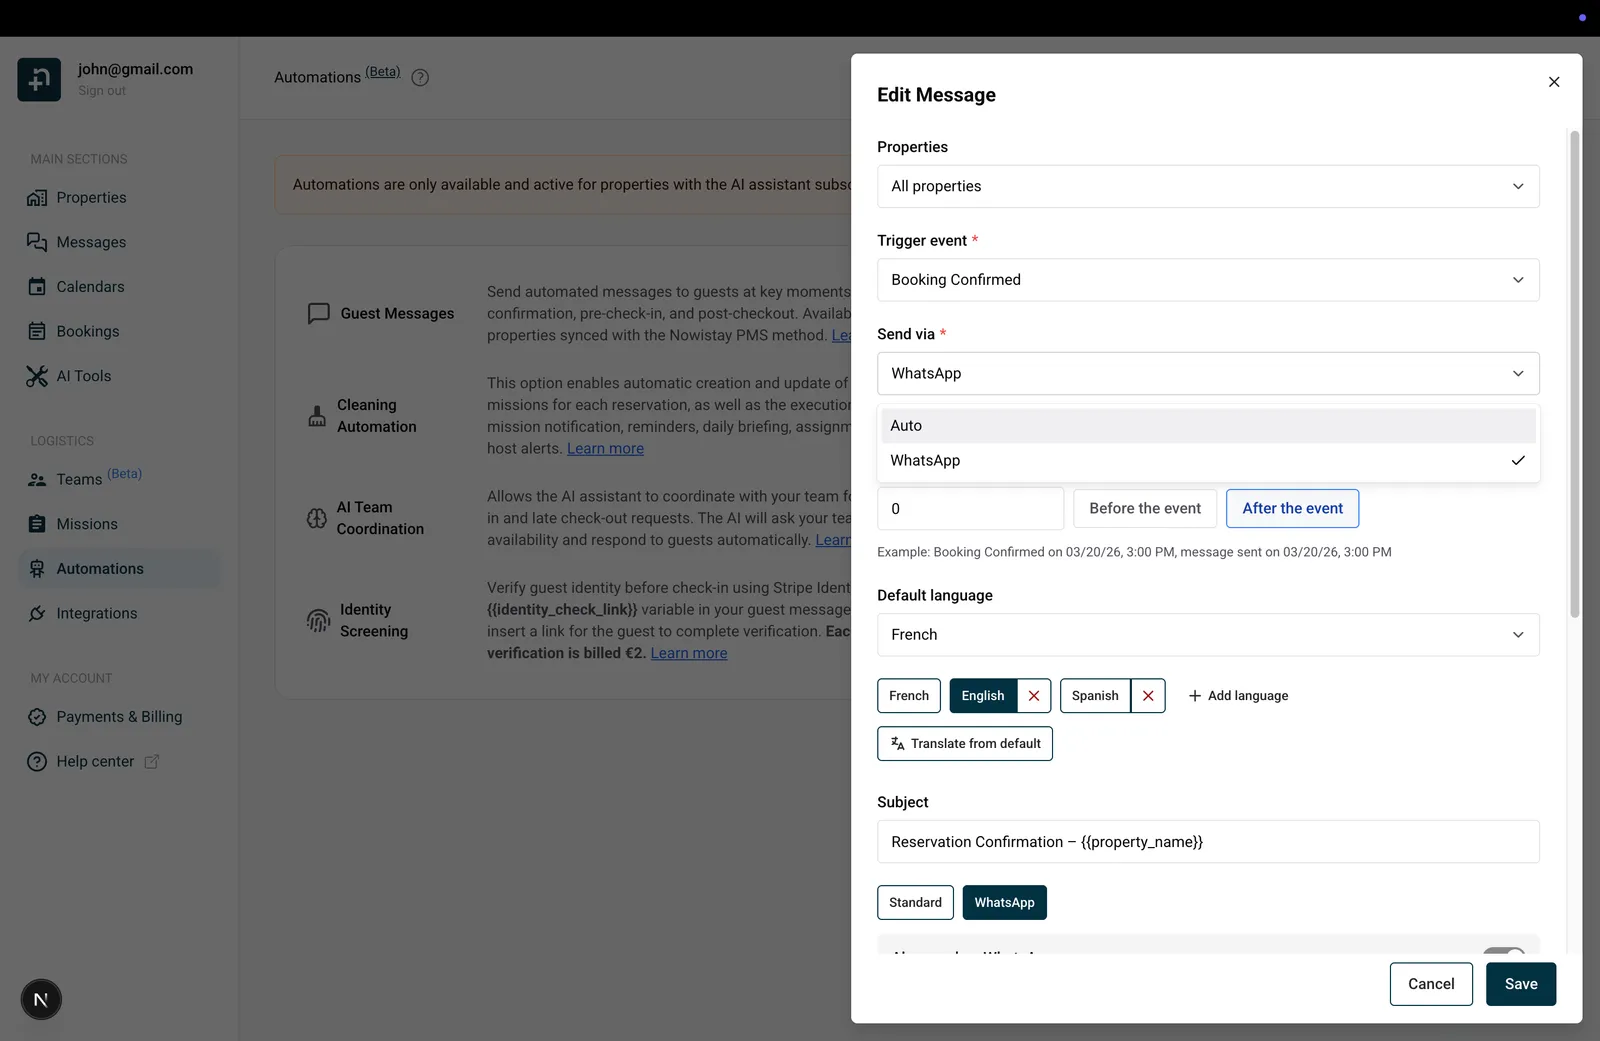Switch to the English language tab
The height and width of the screenshot is (1041, 1600).
983,696
